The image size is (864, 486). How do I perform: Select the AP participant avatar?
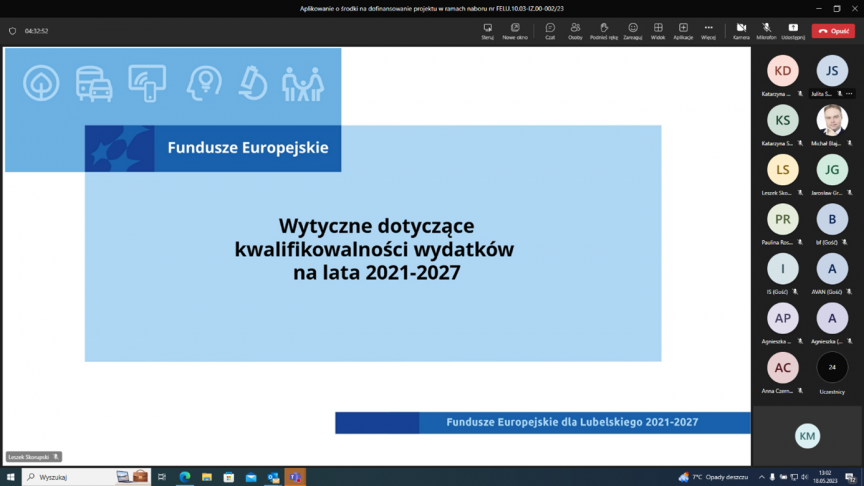tap(782, 318)
